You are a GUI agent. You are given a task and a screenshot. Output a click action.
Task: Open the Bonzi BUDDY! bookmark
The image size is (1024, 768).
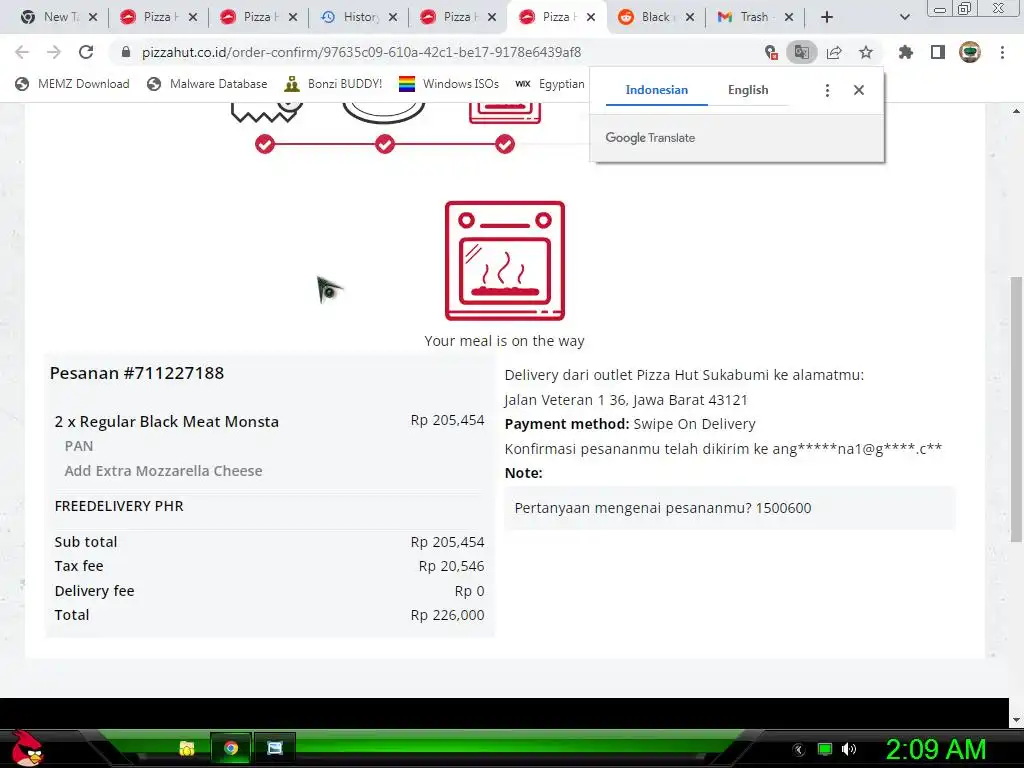coord(334,84)
